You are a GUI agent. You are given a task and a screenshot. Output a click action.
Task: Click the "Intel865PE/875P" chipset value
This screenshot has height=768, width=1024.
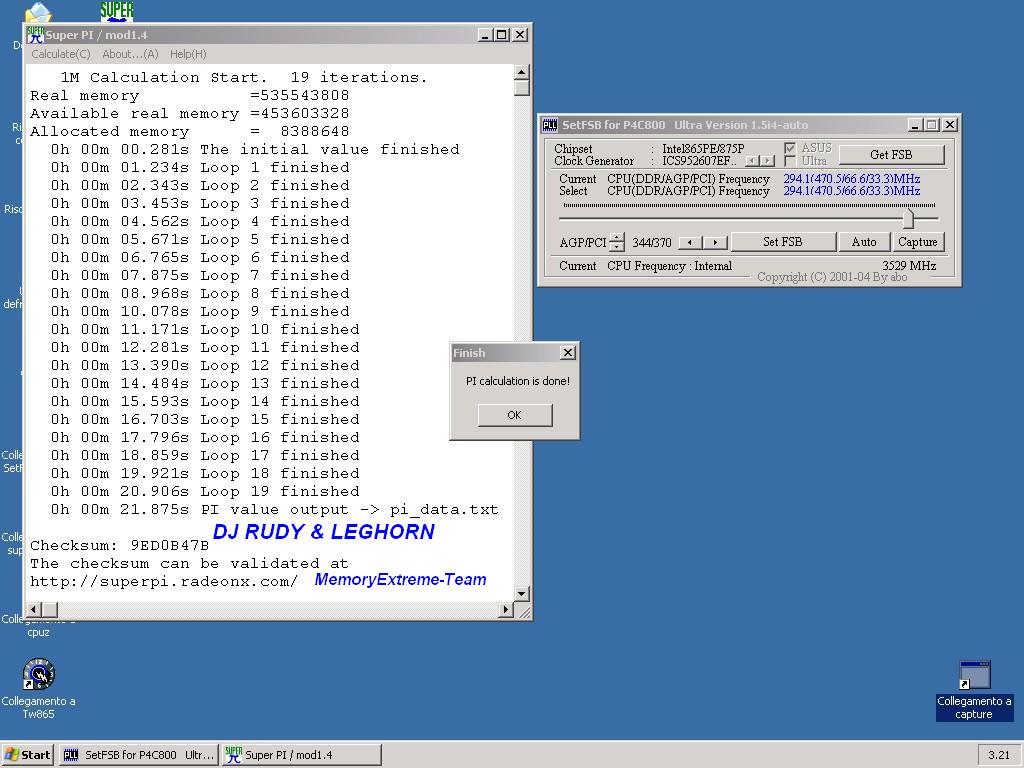pos(703,148)
